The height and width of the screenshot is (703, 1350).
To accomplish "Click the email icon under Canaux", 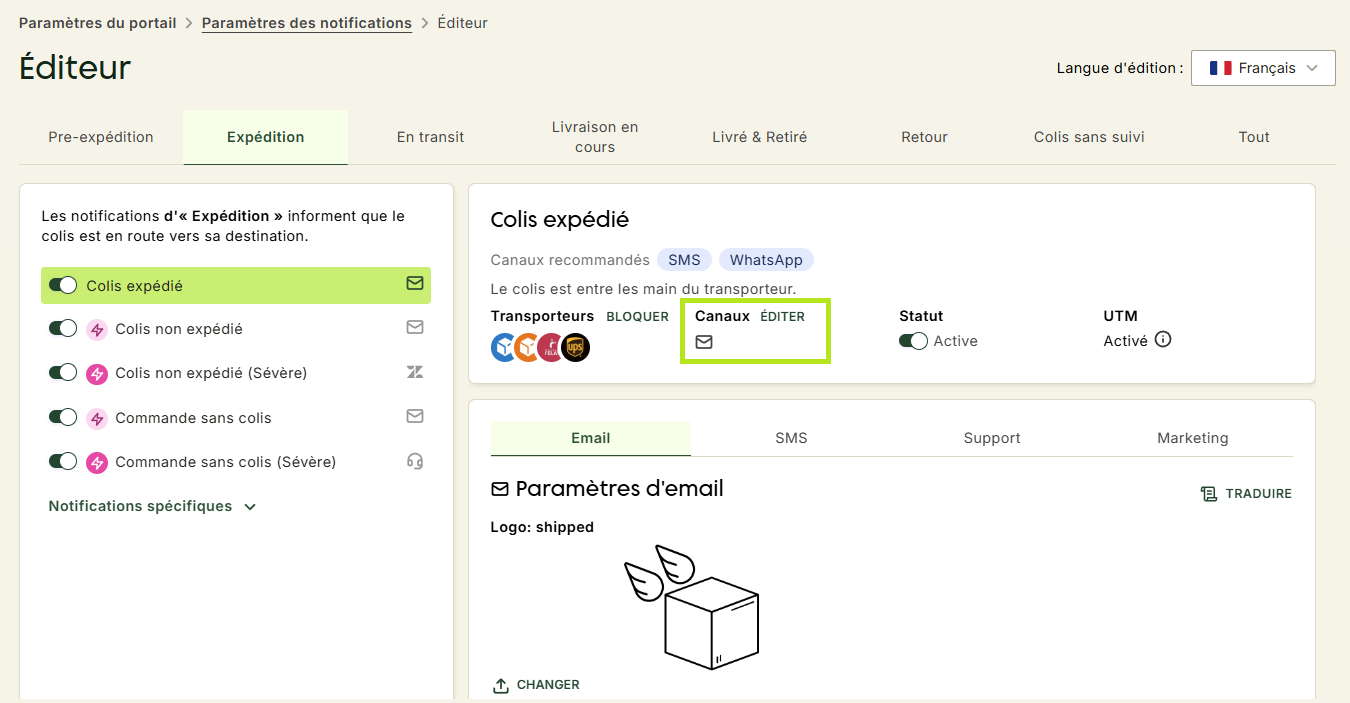I will point(704,342).
